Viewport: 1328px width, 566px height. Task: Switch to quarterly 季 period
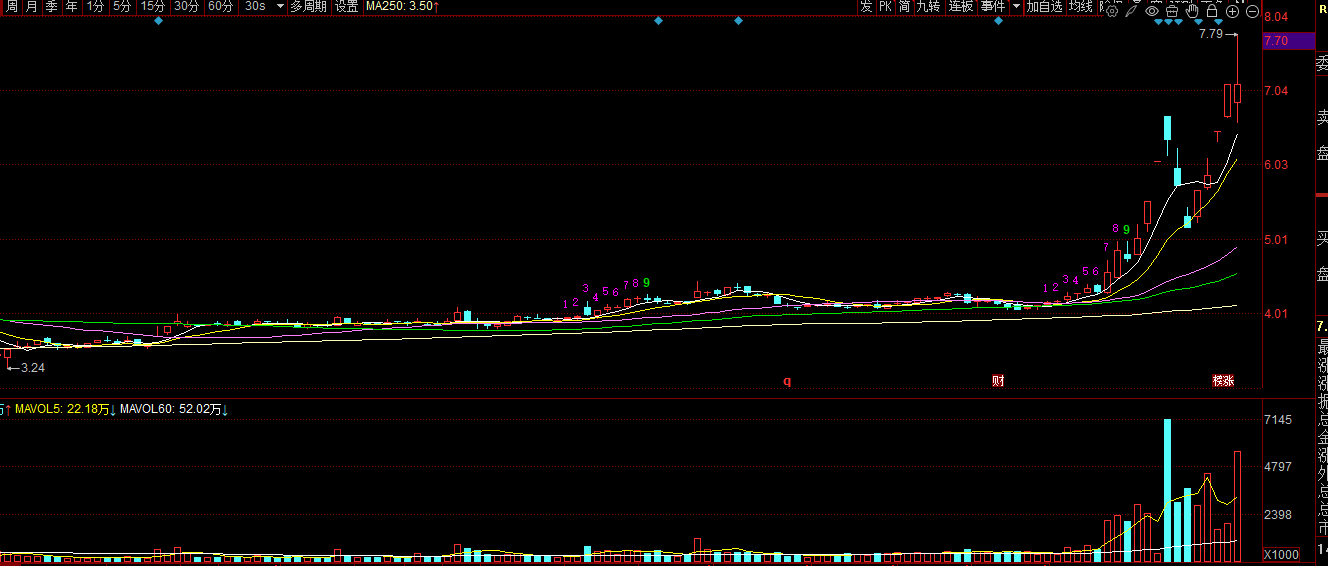coord(52,6)
